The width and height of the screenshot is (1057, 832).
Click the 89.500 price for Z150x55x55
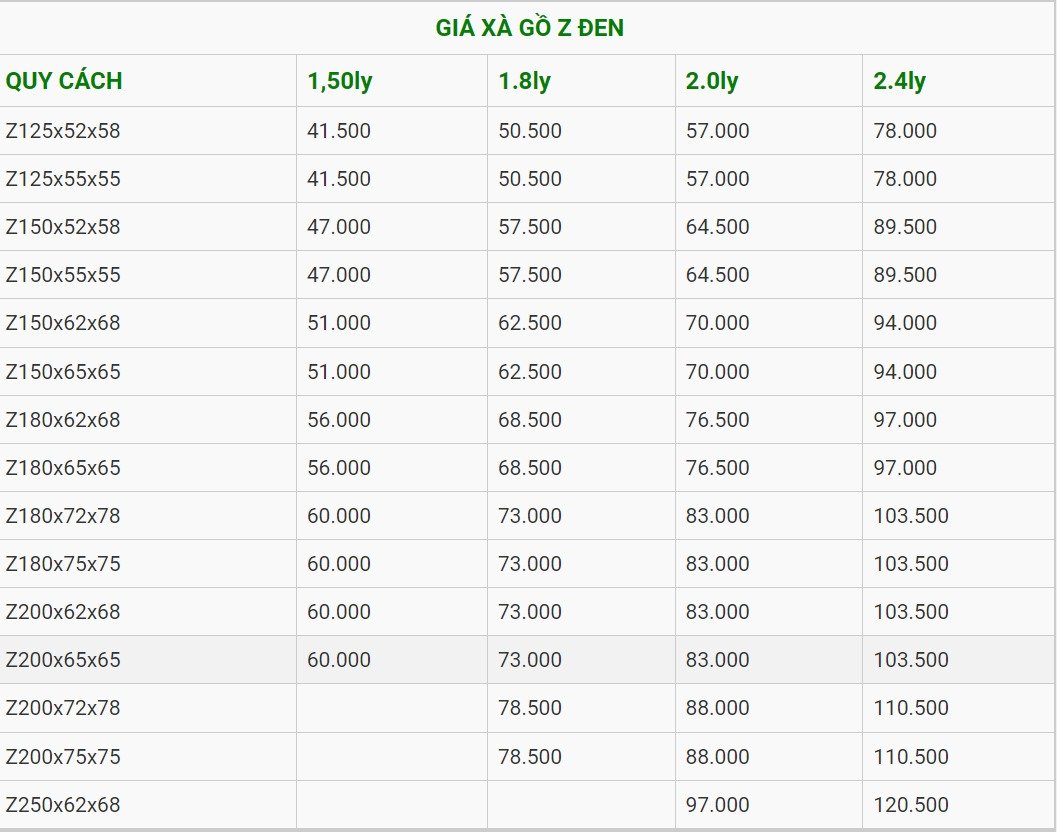tap(905, 275)
